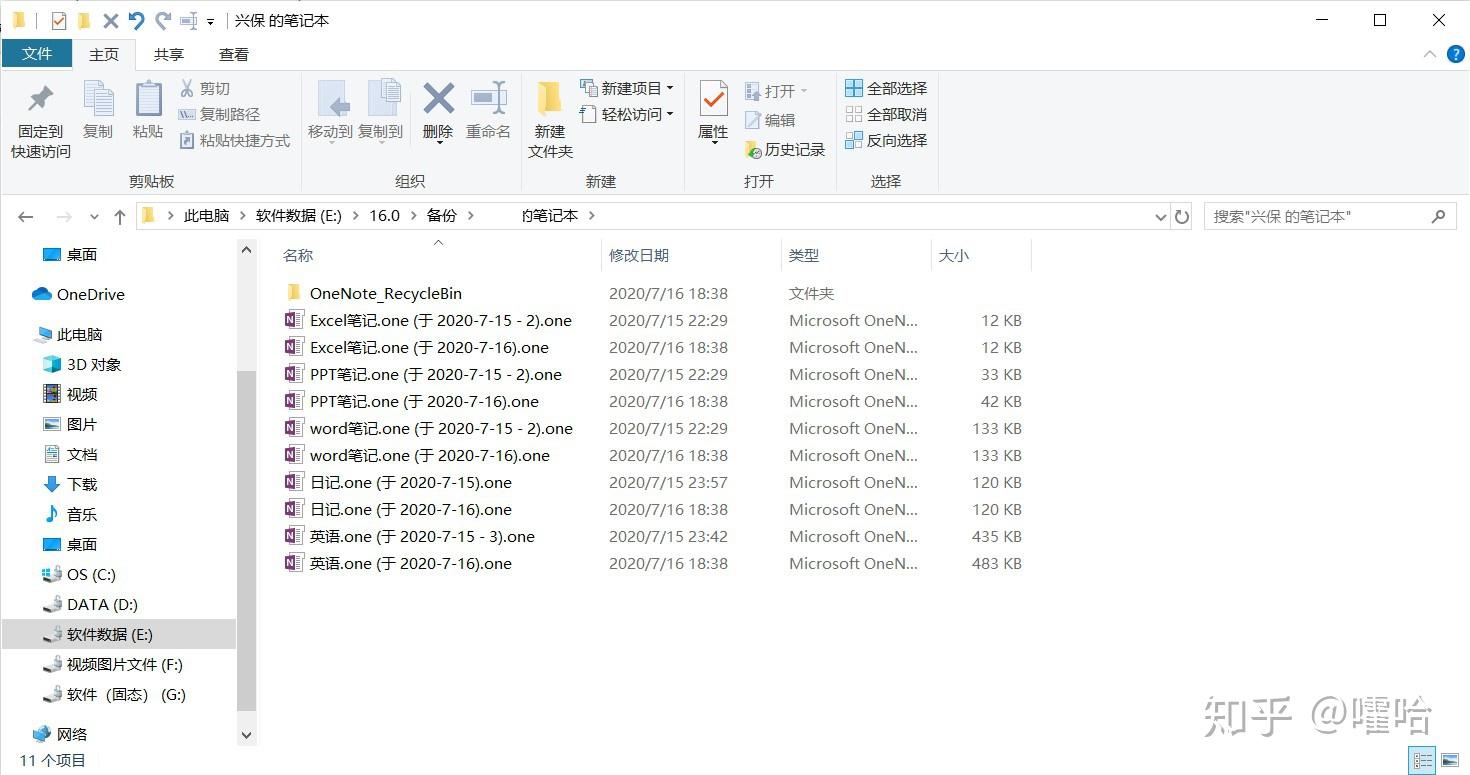Navigate to 软件数据 (E:) breadcrumb
Viewport: 1470px width, 775px height.
click(299, 216)
